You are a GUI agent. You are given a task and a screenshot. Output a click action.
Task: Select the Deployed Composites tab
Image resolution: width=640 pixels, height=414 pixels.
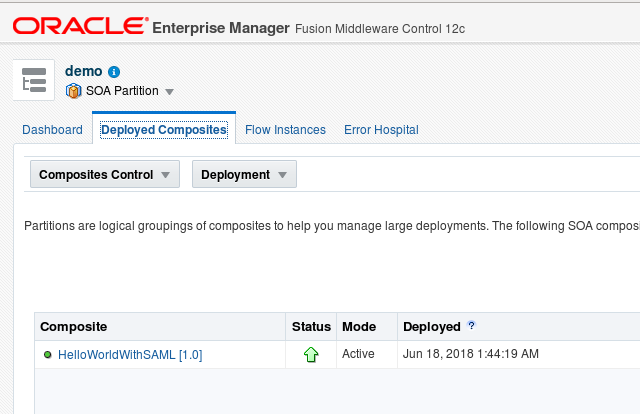164,130
